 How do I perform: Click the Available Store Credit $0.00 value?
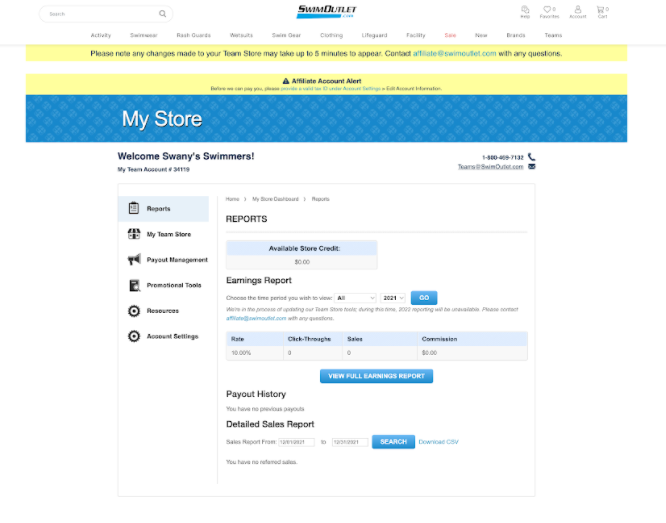pos(302,262)
